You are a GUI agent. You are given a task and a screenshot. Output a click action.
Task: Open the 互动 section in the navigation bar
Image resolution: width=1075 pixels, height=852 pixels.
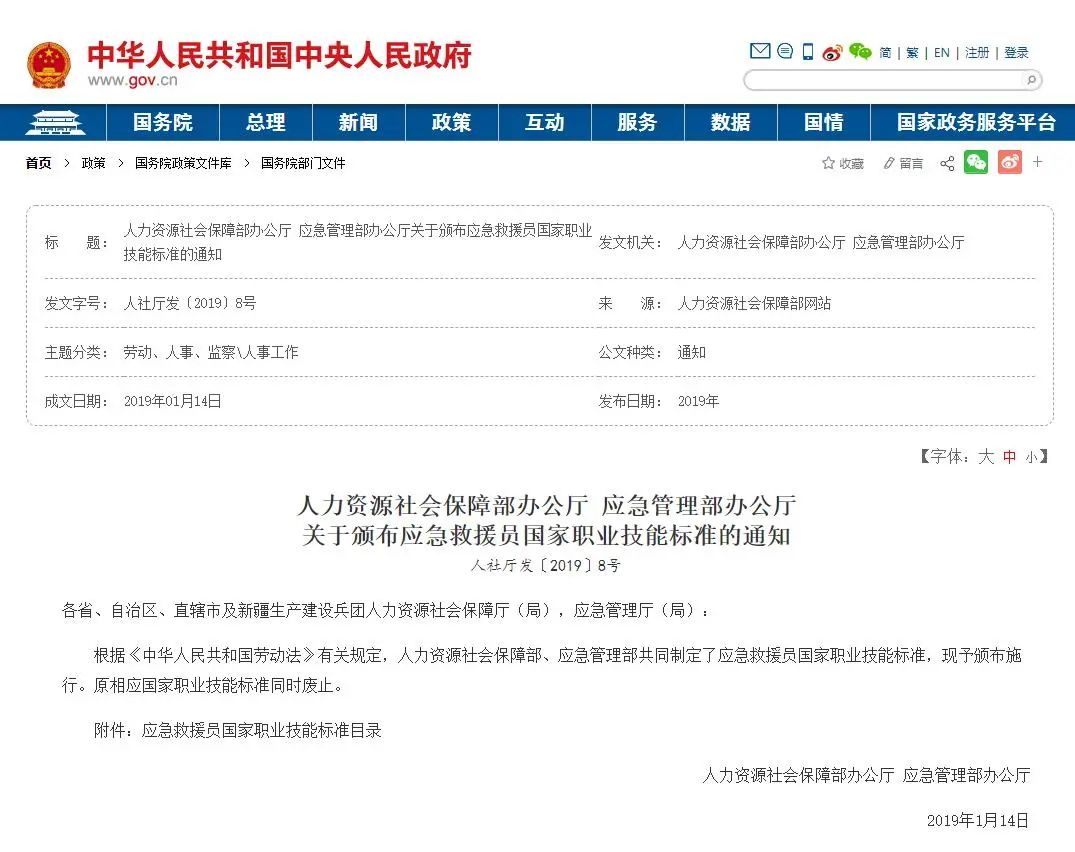[x=544, y=122]
